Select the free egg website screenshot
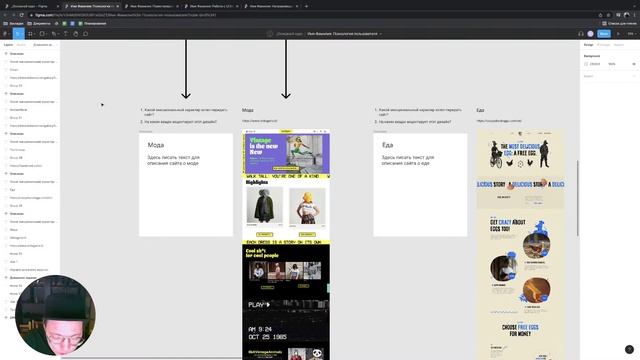Viewport: 640px width, 360px height. [x=520, y=244]
